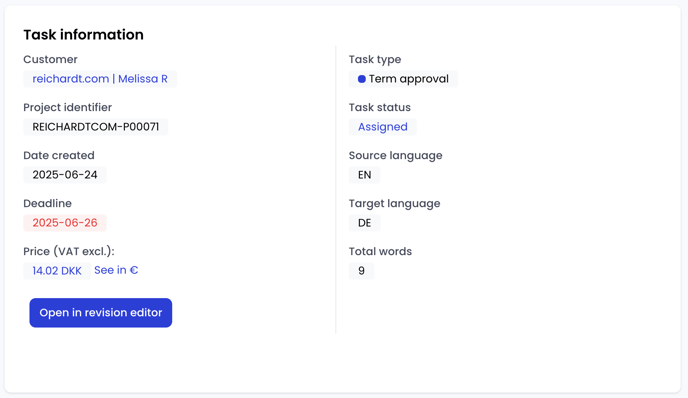Select the Term approval task type badge
688x398 pixels.
point(403,79)
